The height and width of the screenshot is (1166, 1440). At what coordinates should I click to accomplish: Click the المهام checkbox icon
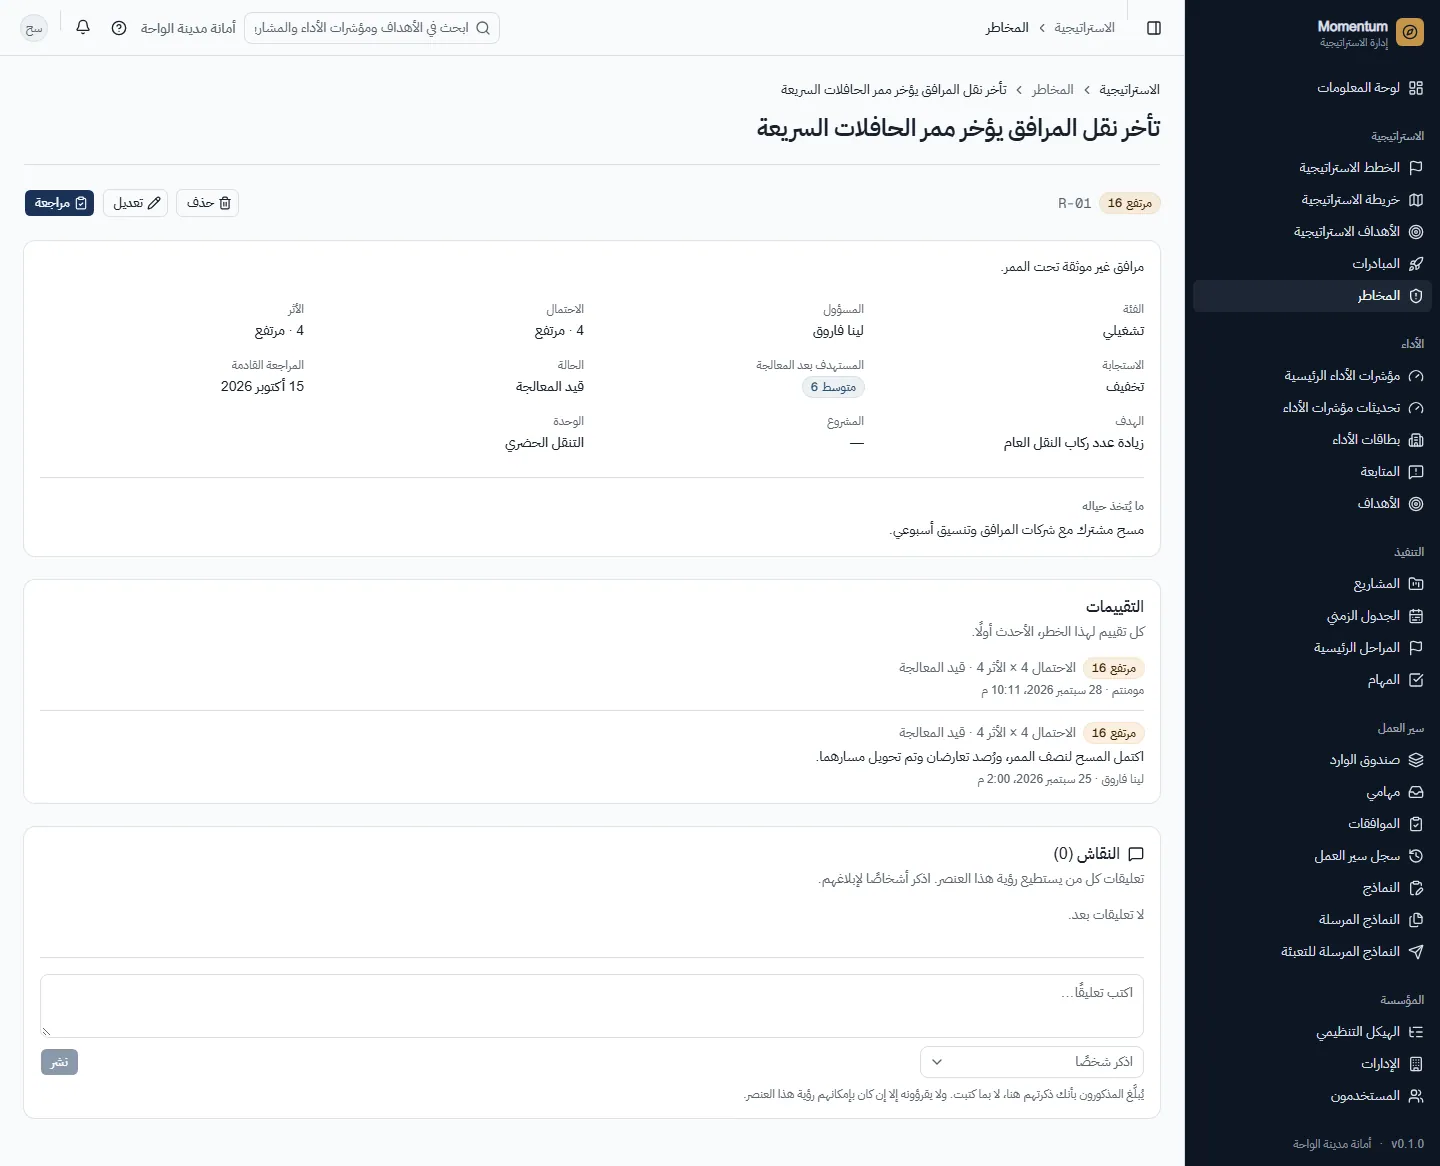pyautogui.click(x=1415, y=680)
